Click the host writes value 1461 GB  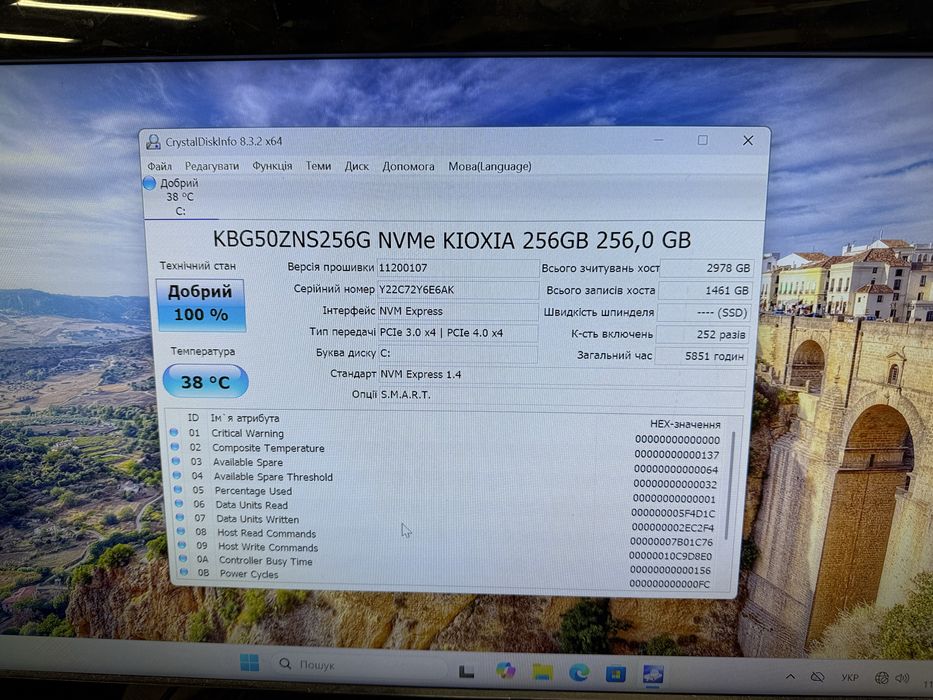[x=705, y=290]
